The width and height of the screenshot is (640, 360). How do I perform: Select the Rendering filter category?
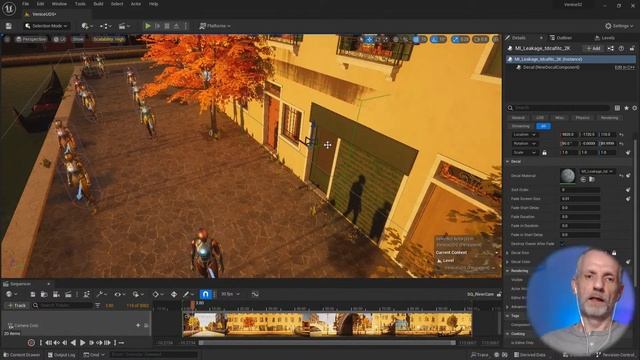[609, 118]
